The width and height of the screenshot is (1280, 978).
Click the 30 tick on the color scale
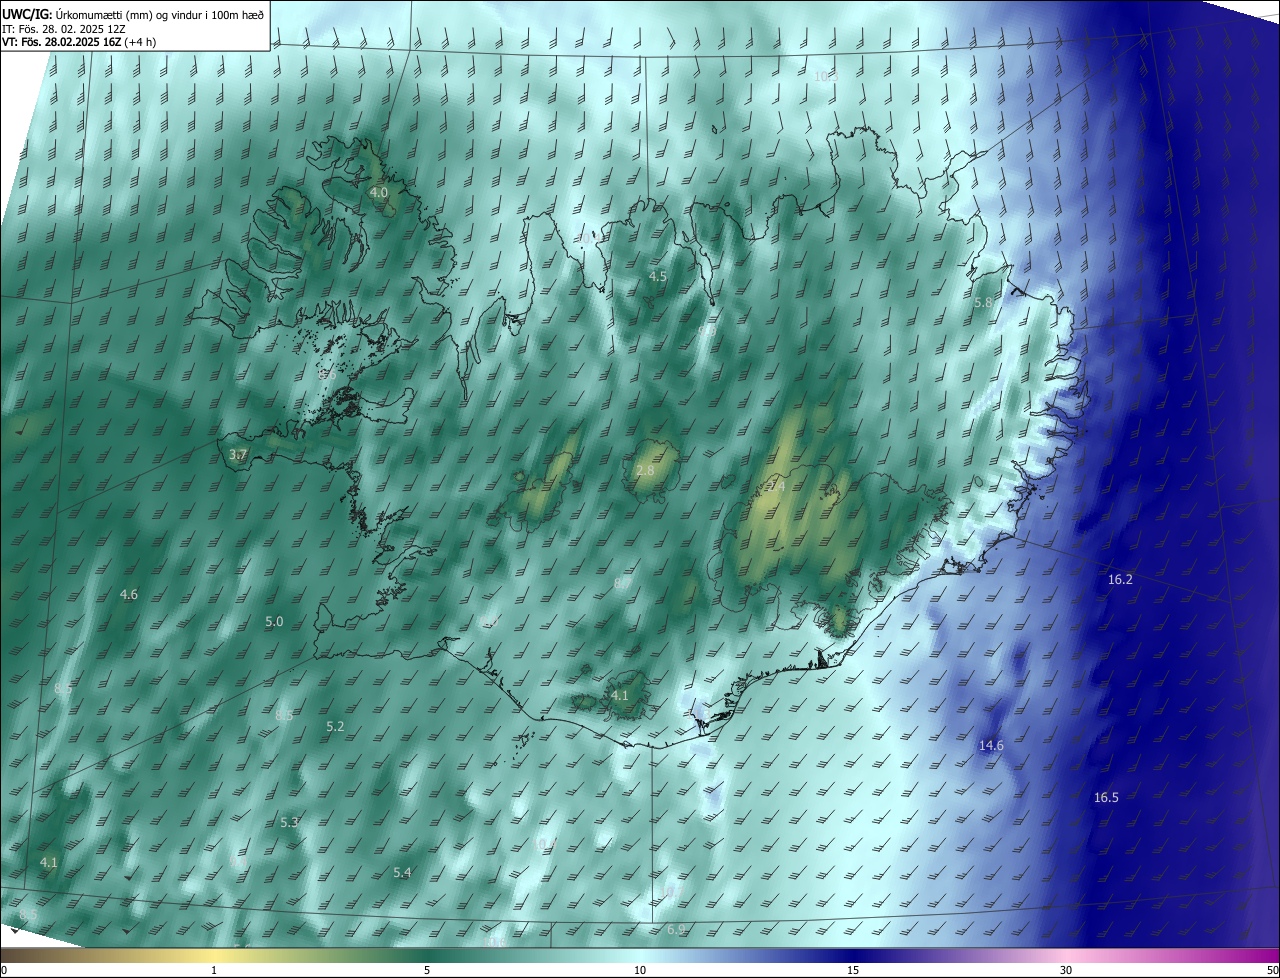coord(1066,970)
